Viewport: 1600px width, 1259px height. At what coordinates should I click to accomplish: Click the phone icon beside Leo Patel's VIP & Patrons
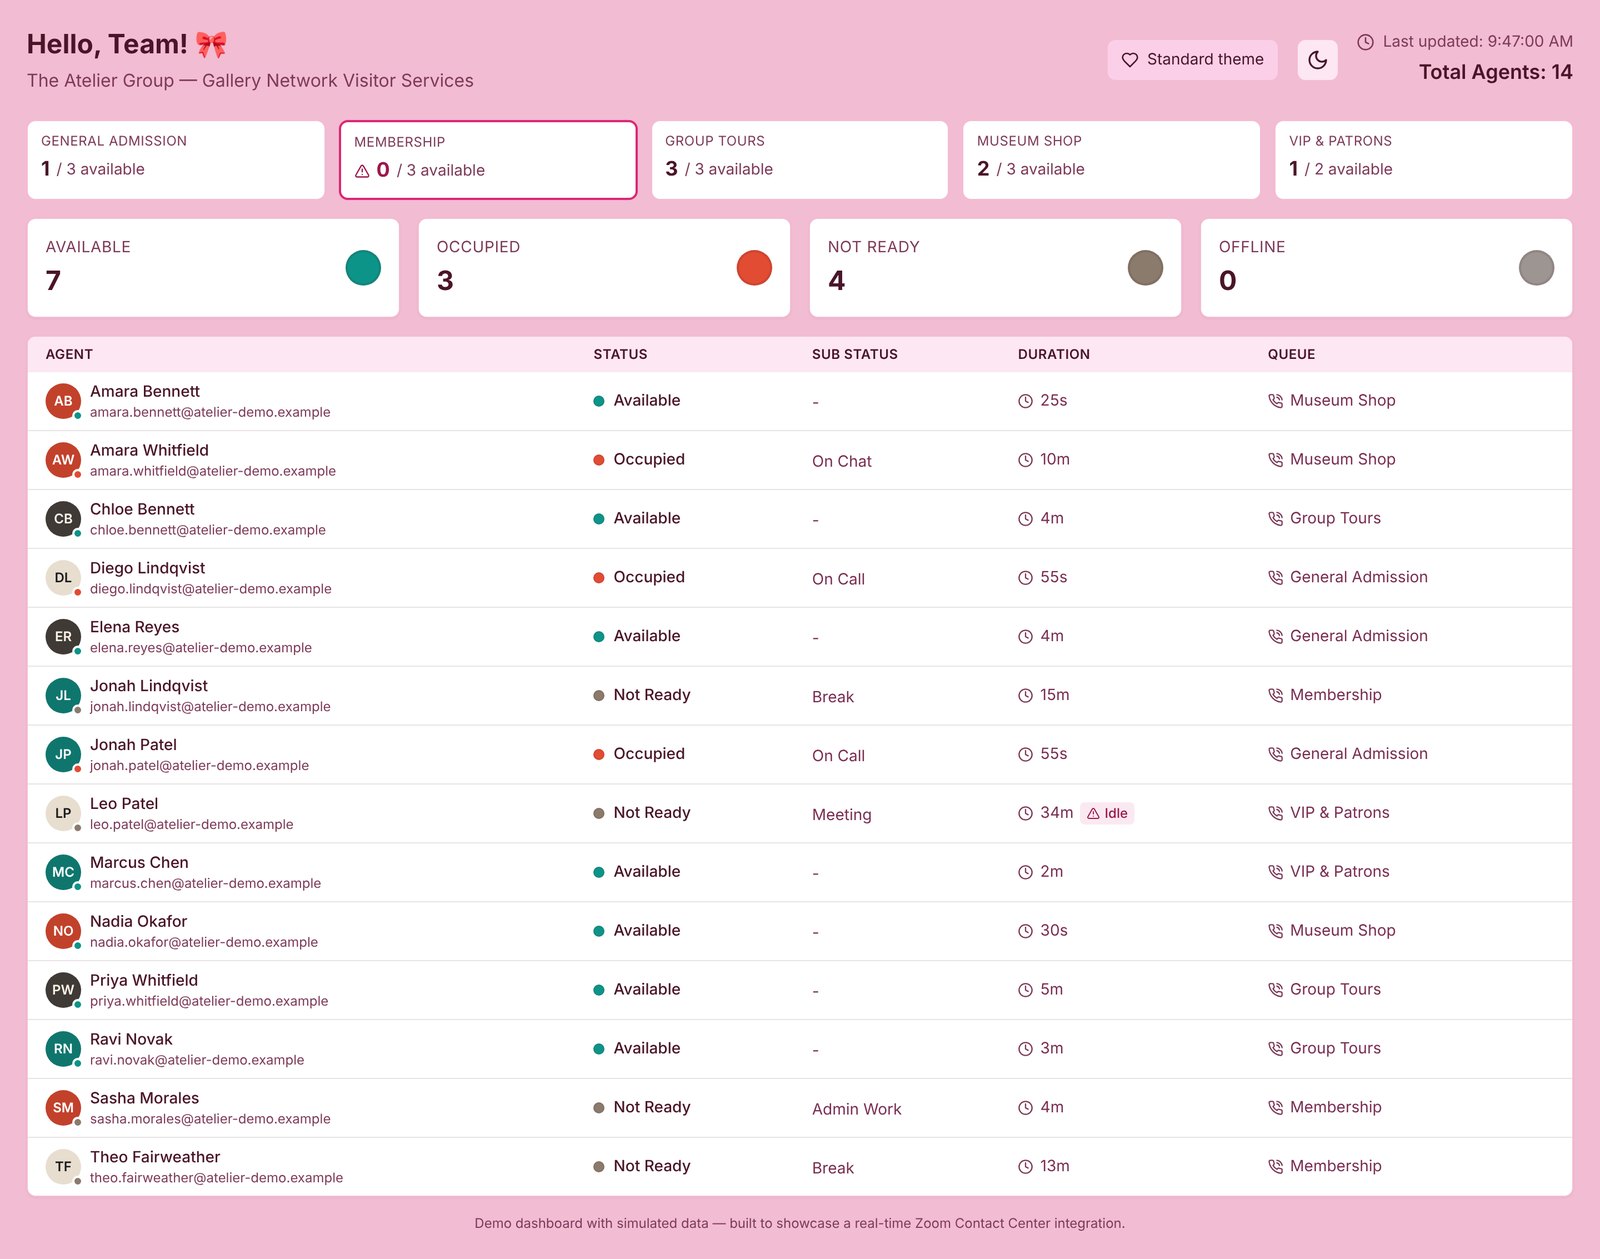(1275, 813)
